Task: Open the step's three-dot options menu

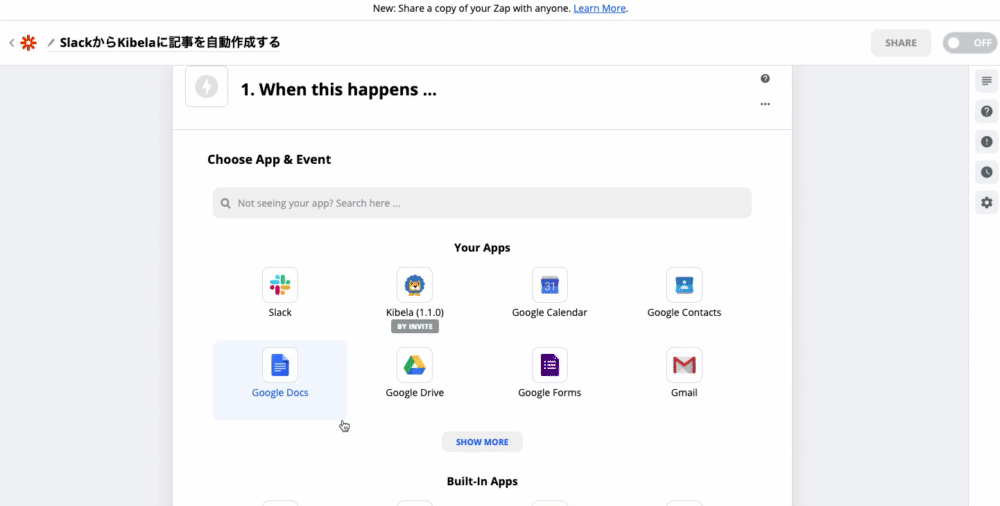Action: click(x=765, y=104)
